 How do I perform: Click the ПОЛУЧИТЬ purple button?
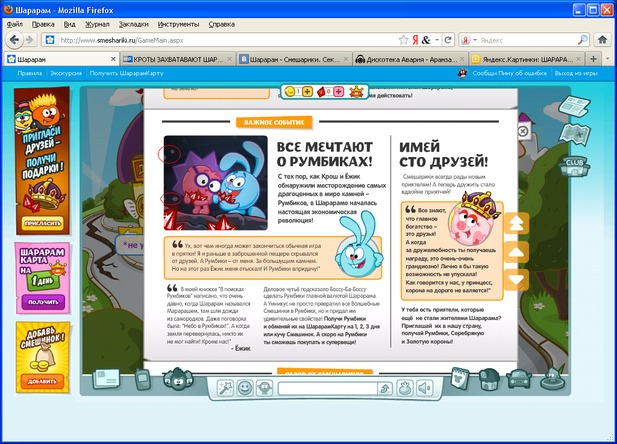coord(43,302)
